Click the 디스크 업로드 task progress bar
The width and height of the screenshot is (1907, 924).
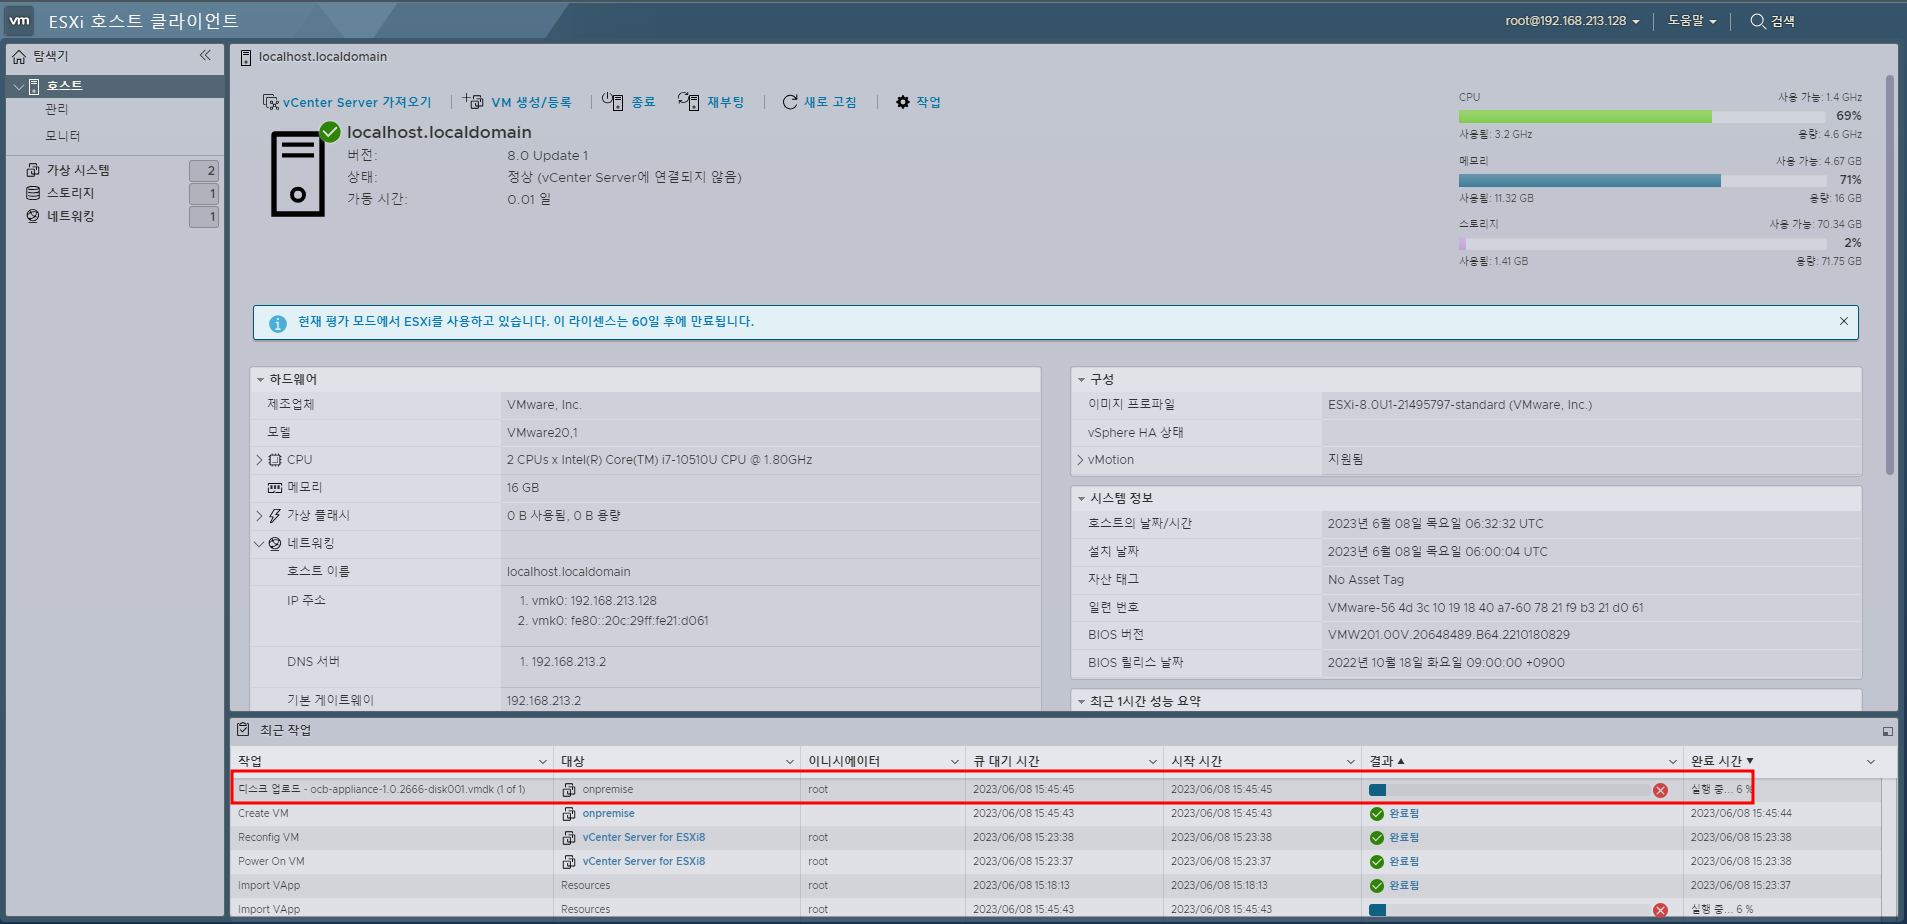tap(1509, 790)
